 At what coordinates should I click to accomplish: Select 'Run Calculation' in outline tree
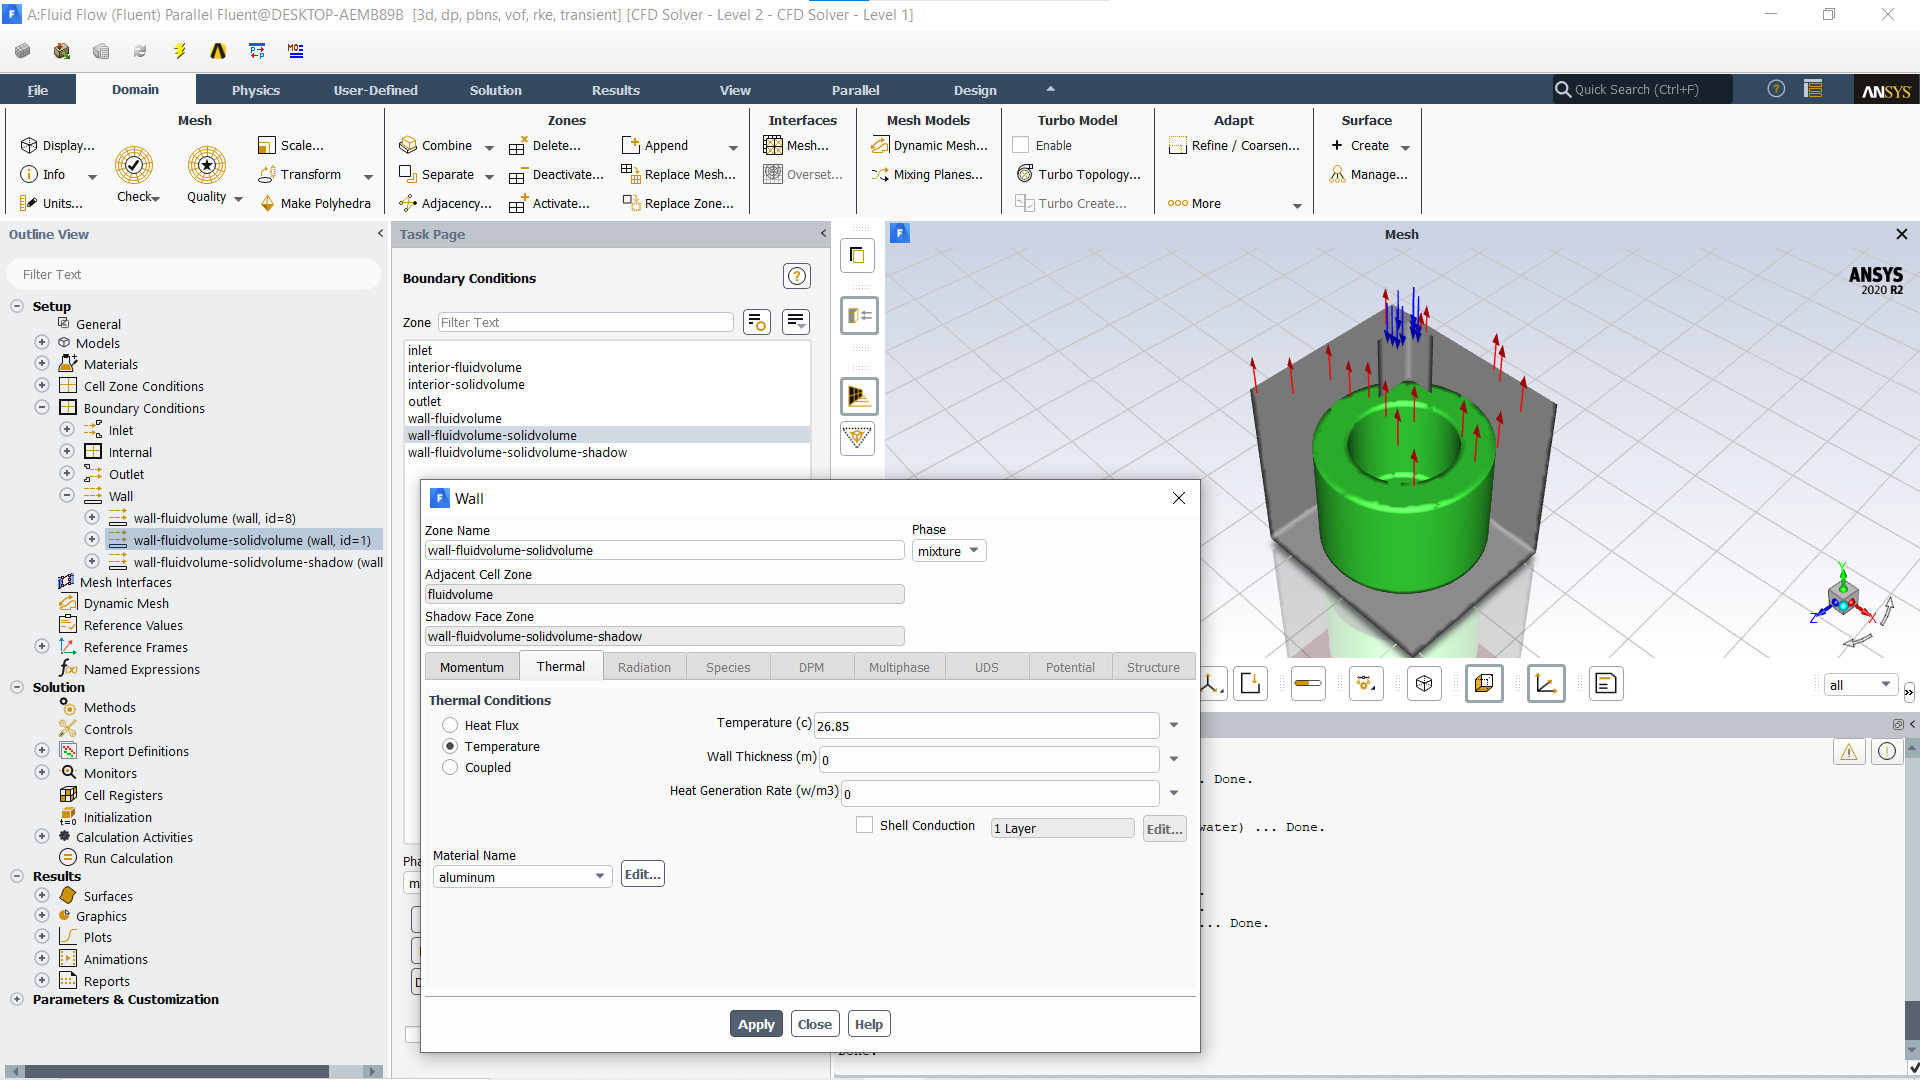click(128, 858)
